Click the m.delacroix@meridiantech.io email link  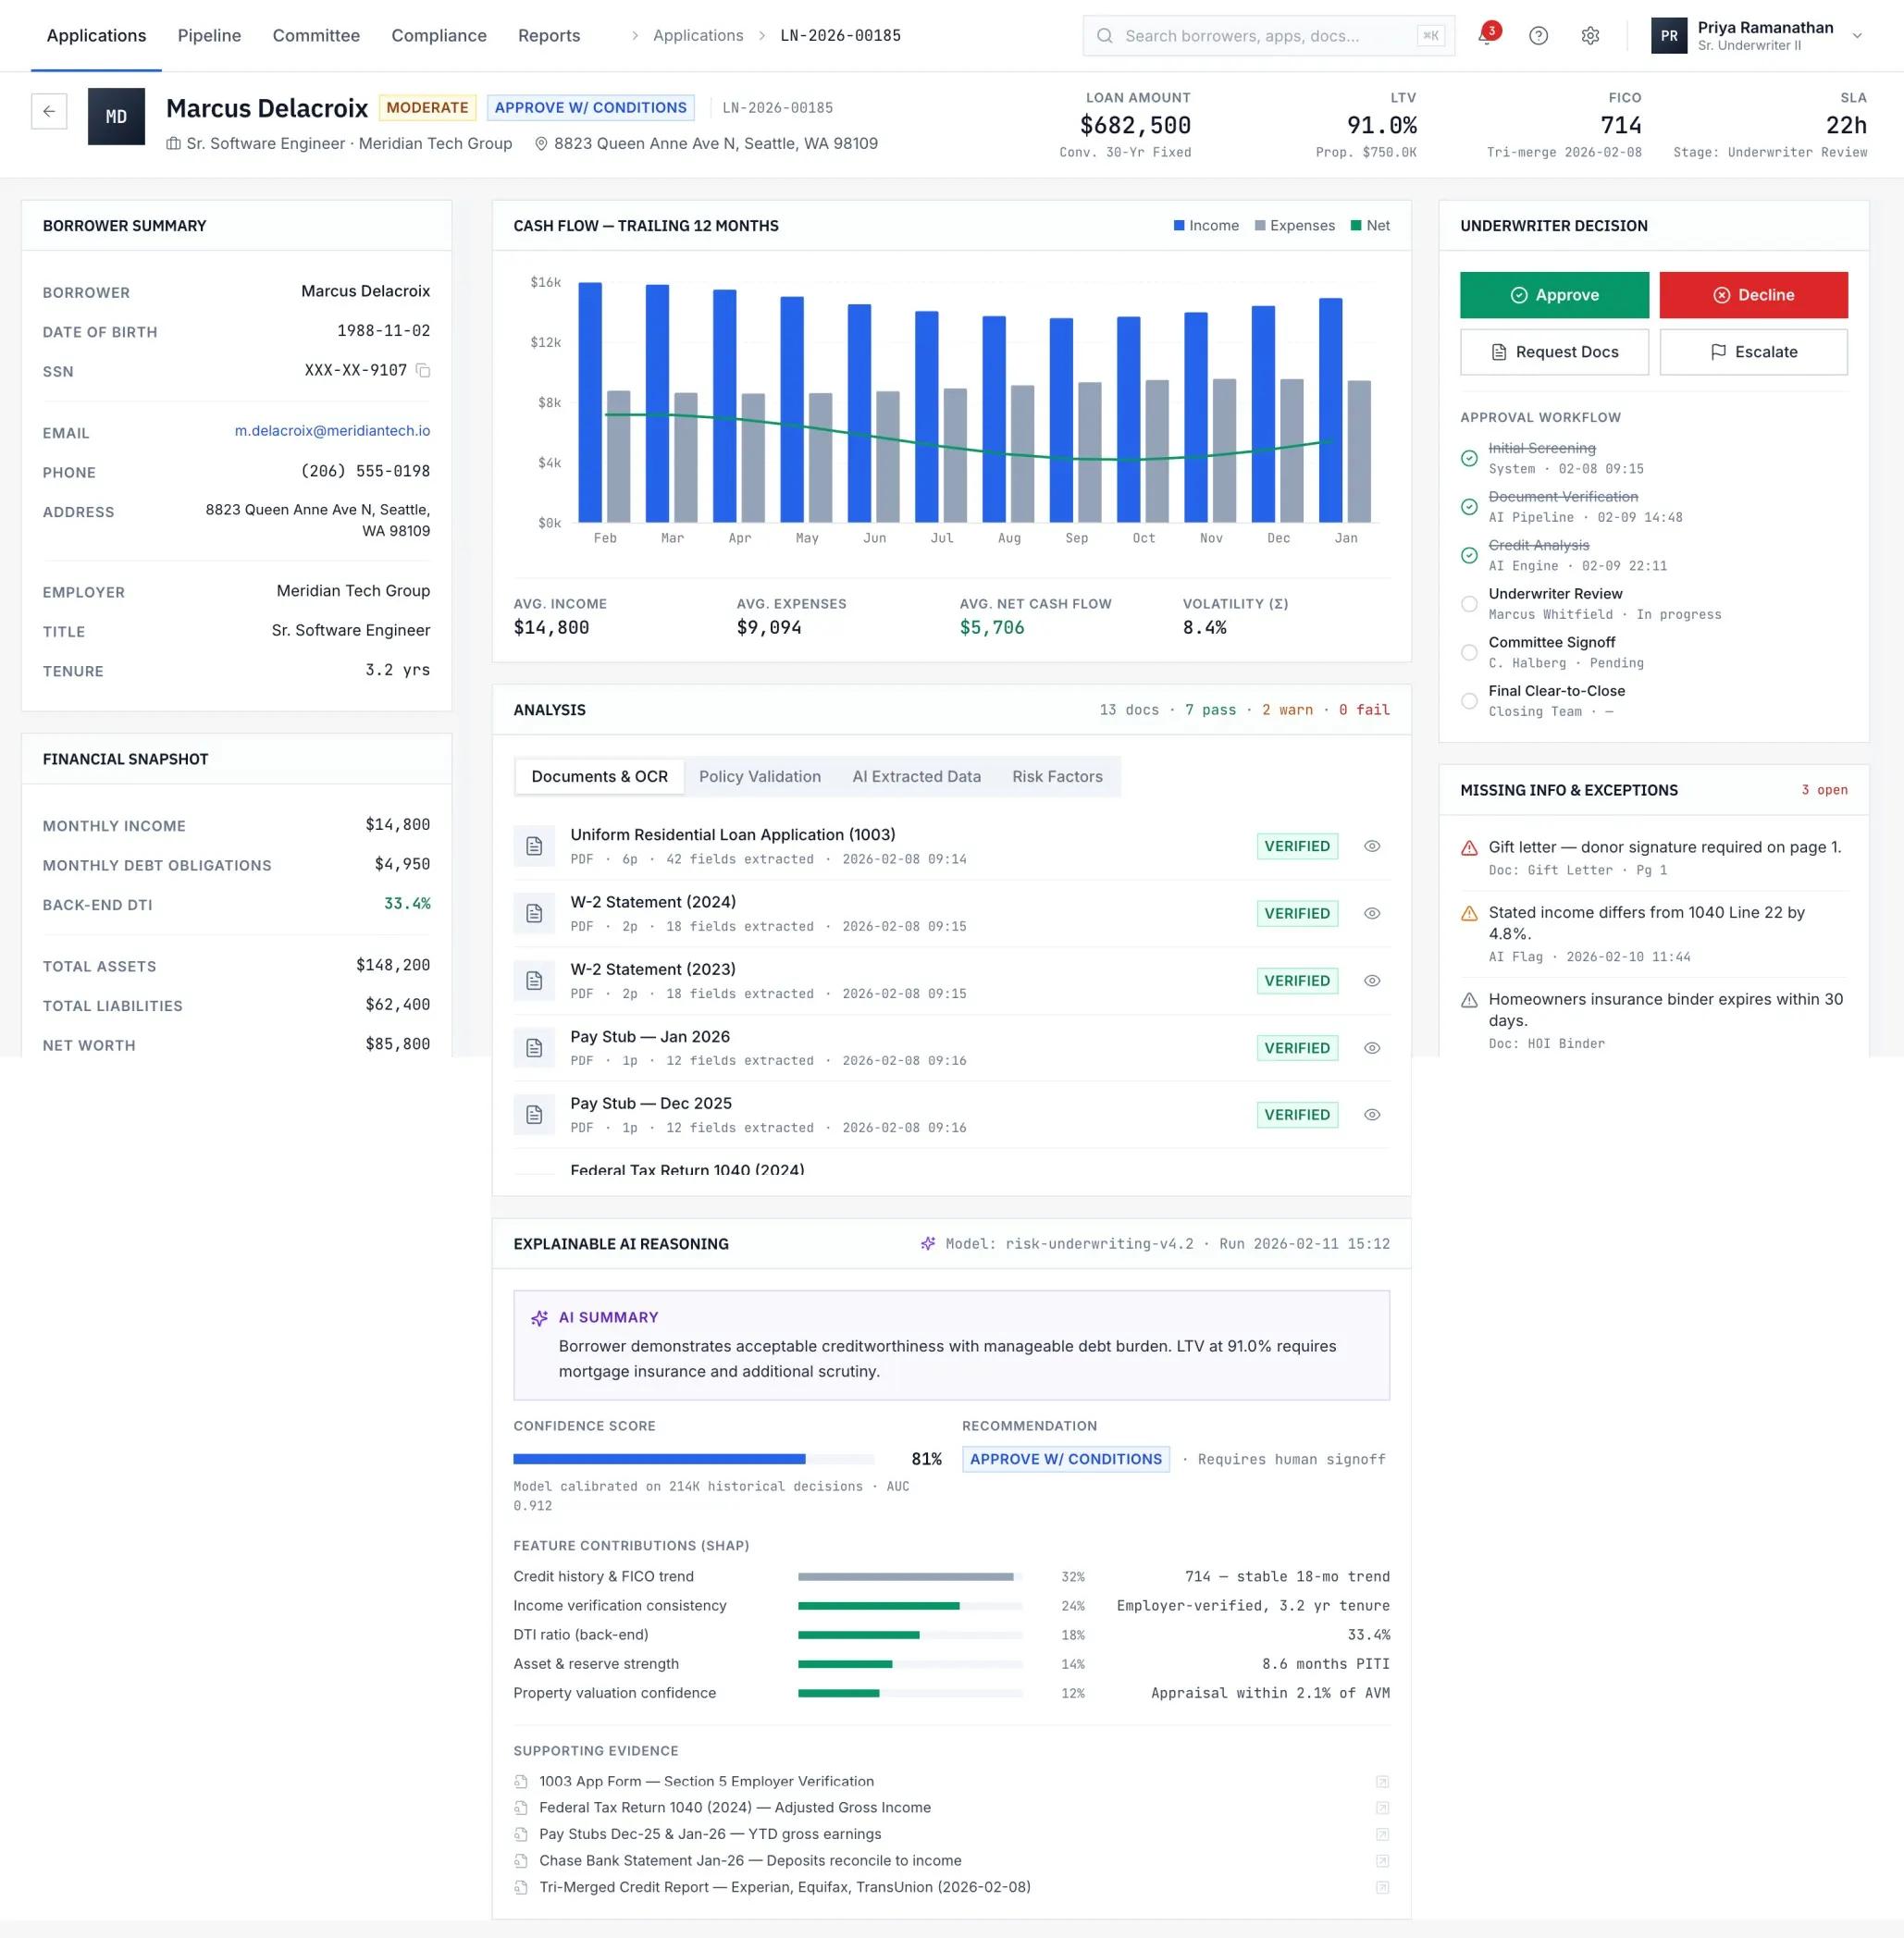point(332,431)
